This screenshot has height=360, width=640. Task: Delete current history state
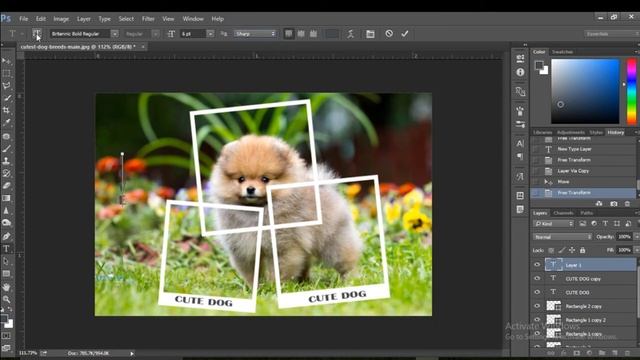point(627,203)
